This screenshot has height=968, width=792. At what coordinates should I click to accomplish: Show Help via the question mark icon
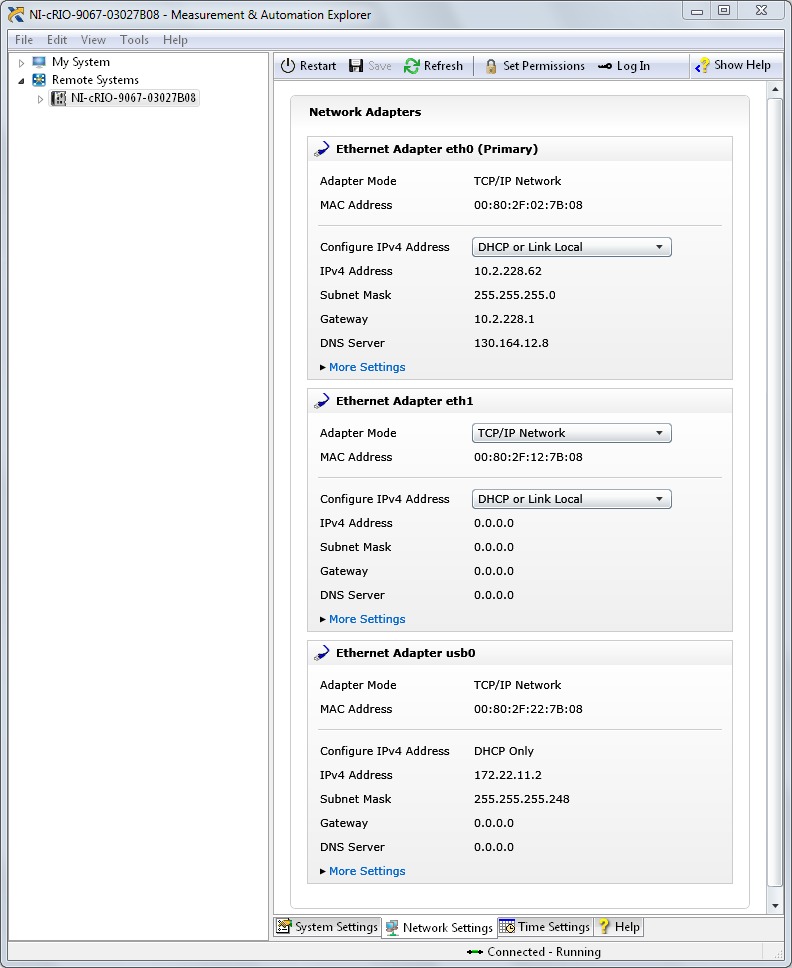coord(703,66)
